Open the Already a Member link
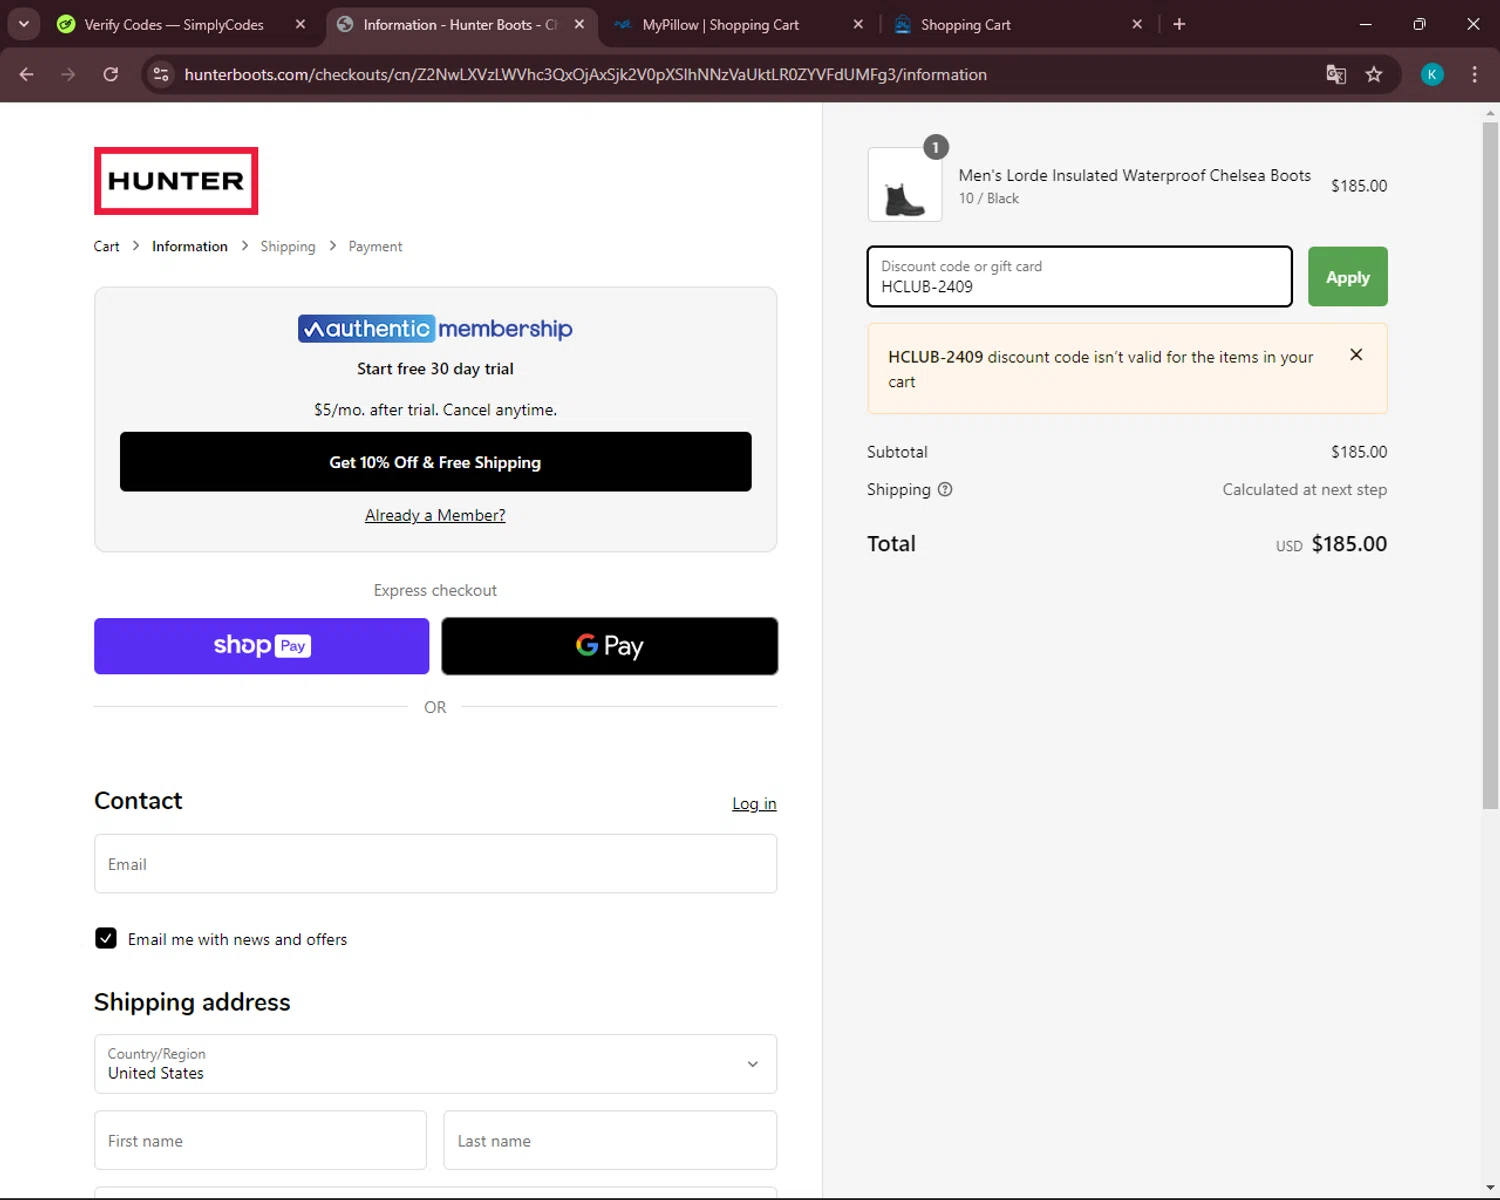Viewport: 1500px width, 1200px height. 435,515
